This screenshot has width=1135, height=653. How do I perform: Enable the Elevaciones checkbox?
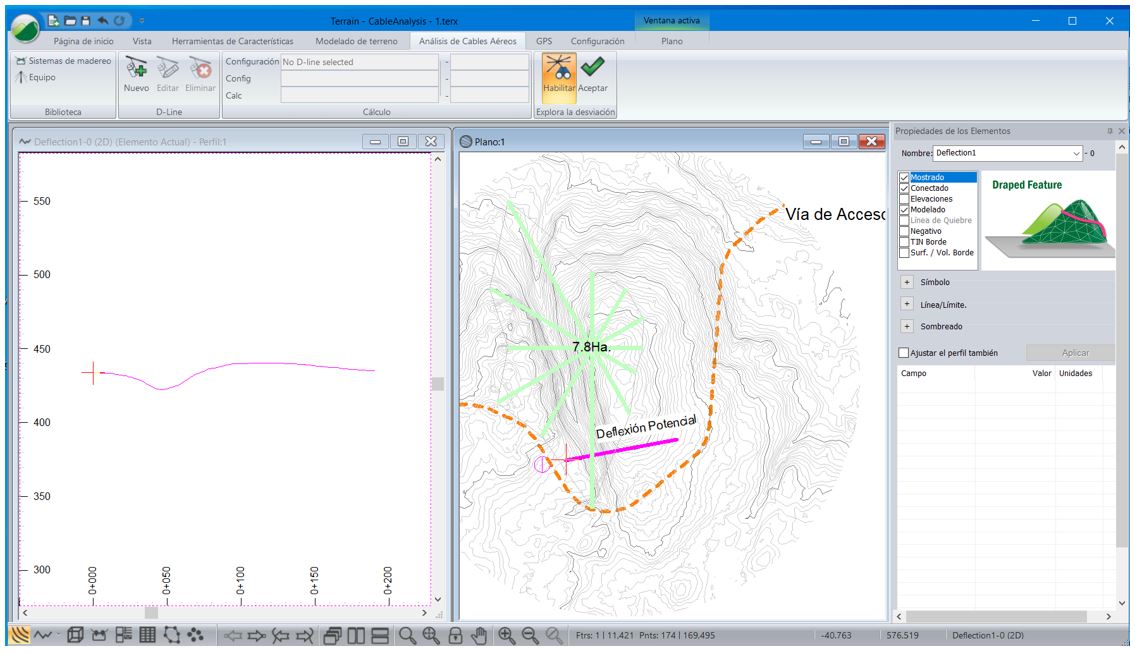(905, 199)
